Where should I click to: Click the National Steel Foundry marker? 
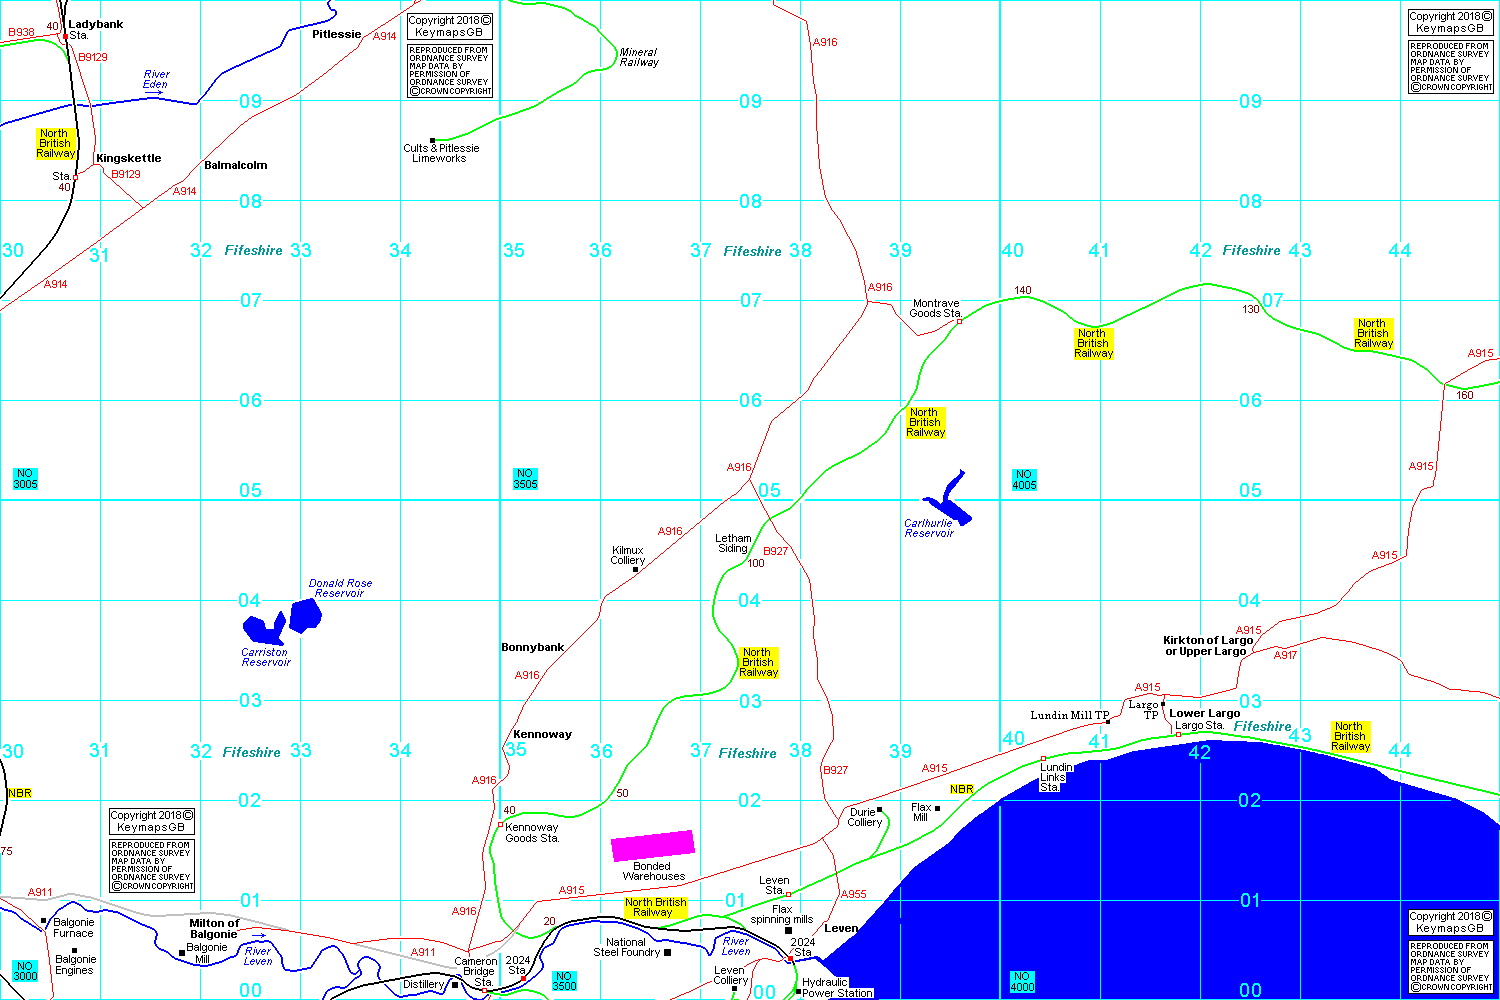coord(667,952)
